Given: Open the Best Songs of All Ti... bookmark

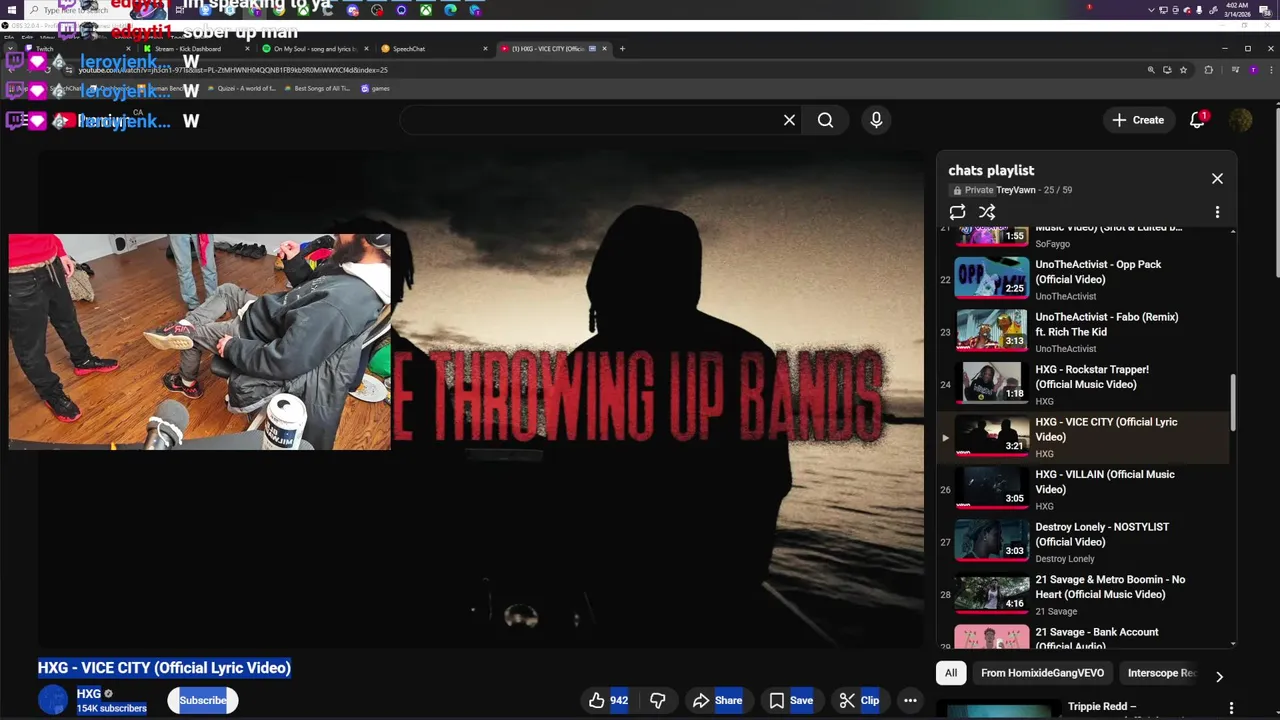Looking at the screenshot, I should tap(316, 88).
